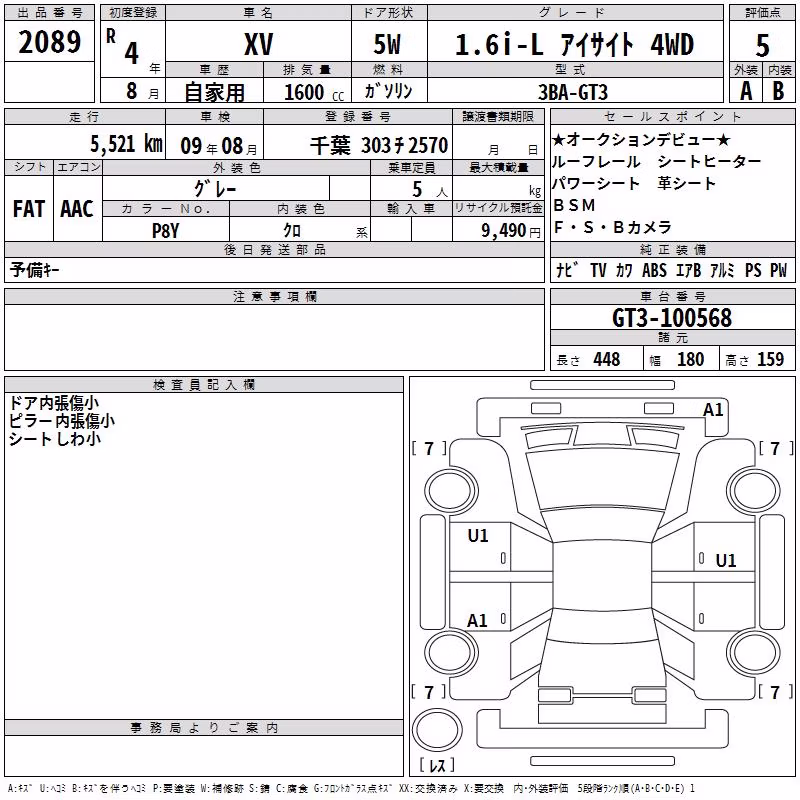Click displacement 1600 cc
Viewport: 800px width, 800px height.
(314, 92)
